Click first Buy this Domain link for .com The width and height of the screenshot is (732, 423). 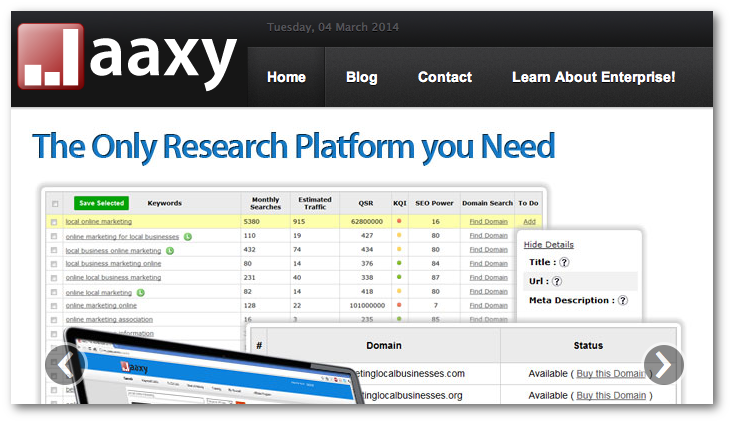(611, 374)
